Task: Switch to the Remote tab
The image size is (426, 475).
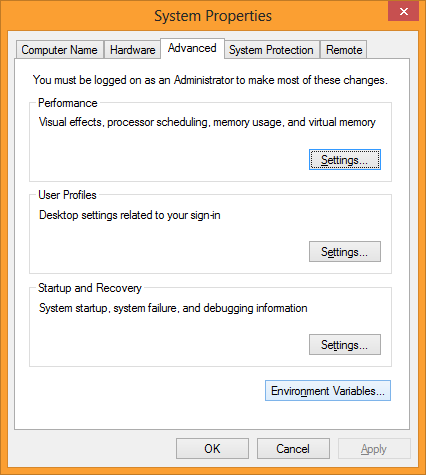Action: pyautogui.click(x=344, y=50)
